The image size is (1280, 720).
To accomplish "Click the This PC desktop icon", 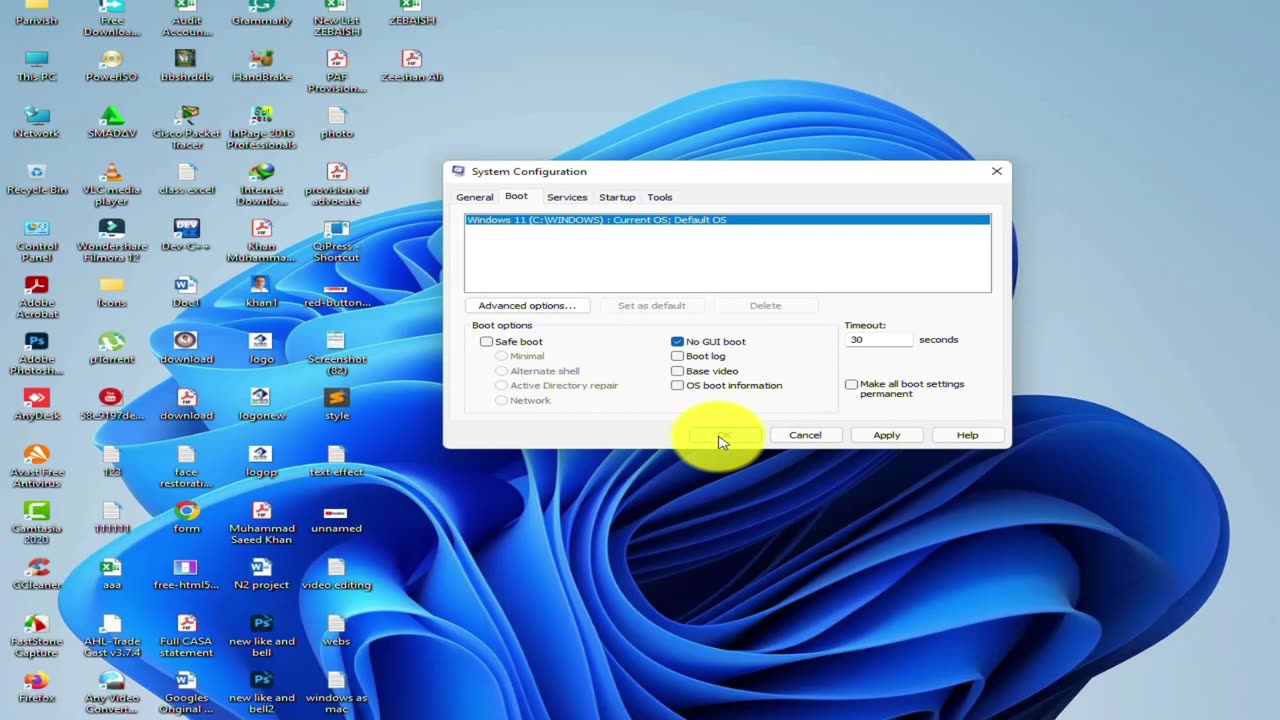I will [x=37, y=60].
